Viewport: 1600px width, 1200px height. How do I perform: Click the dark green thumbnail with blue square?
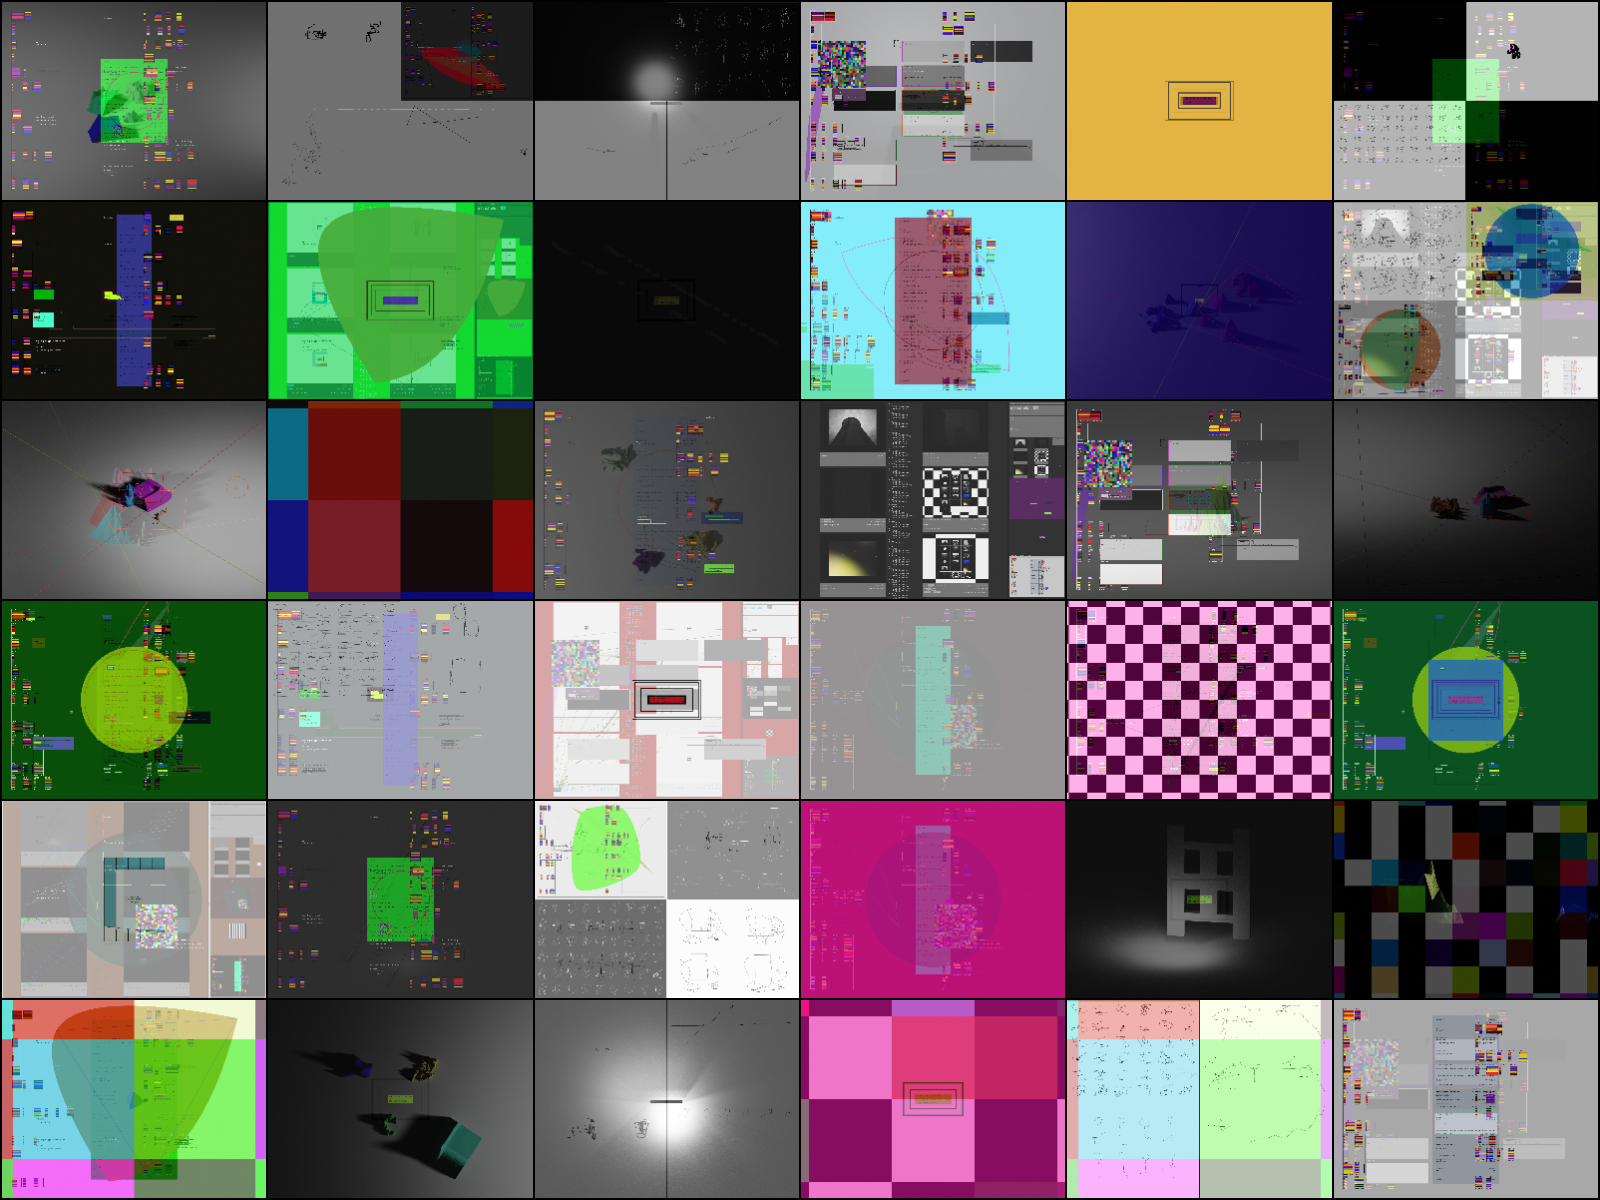pos(1465,700)
